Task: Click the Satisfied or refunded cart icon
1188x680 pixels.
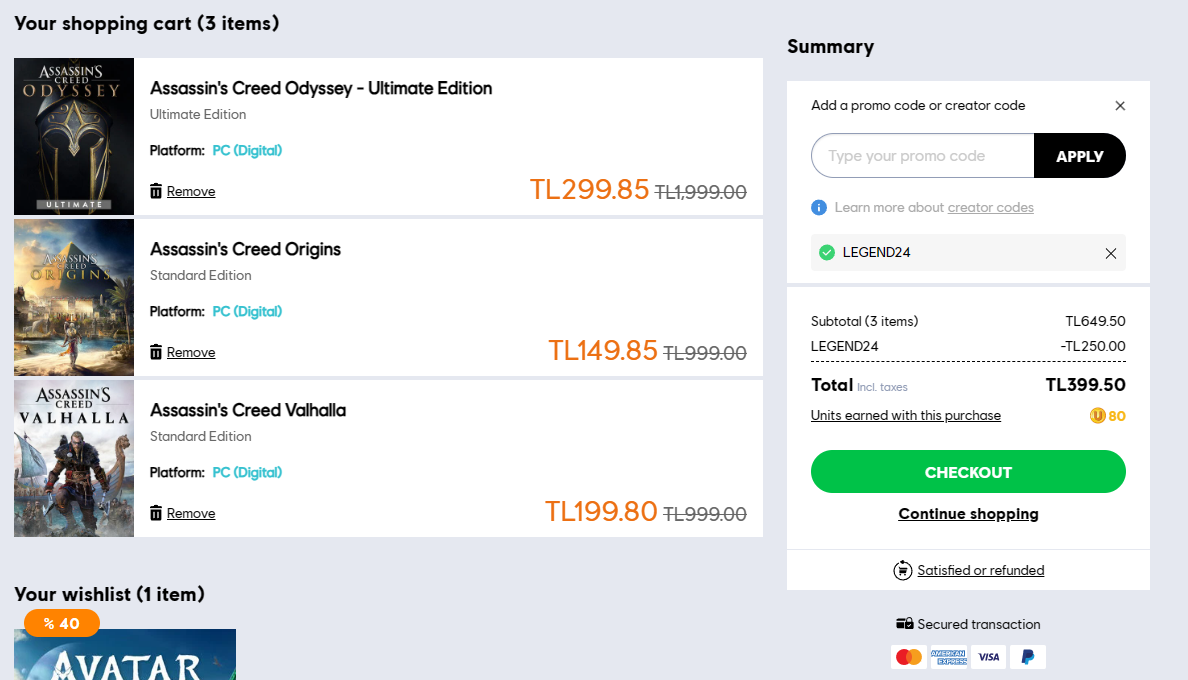Action: (902, 570)
